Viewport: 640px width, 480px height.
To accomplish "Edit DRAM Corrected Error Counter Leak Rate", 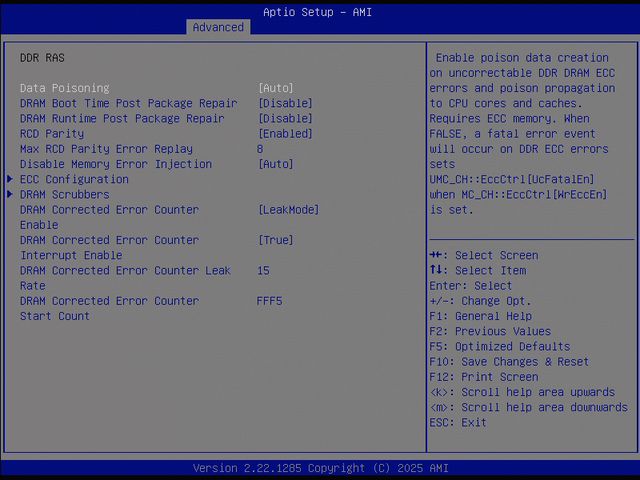I will coord(263,271).
